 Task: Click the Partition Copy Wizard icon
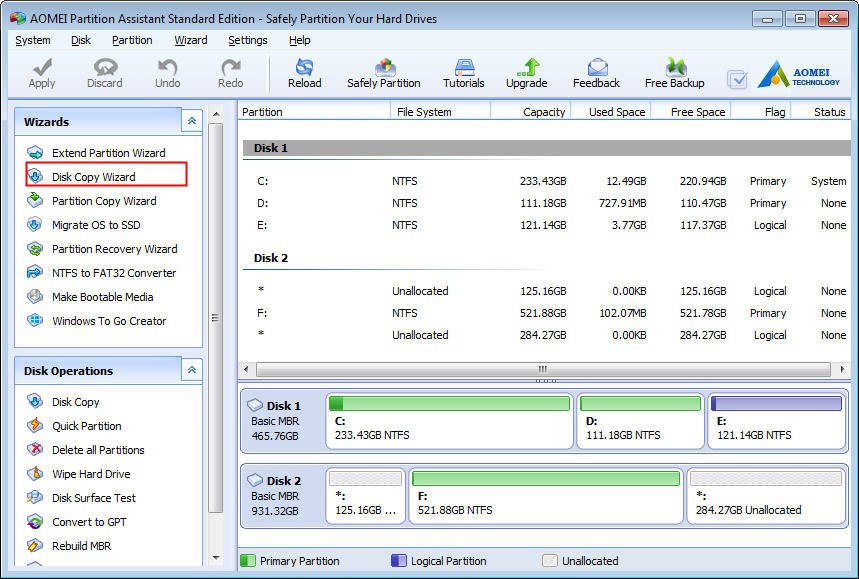pos(35,200)
